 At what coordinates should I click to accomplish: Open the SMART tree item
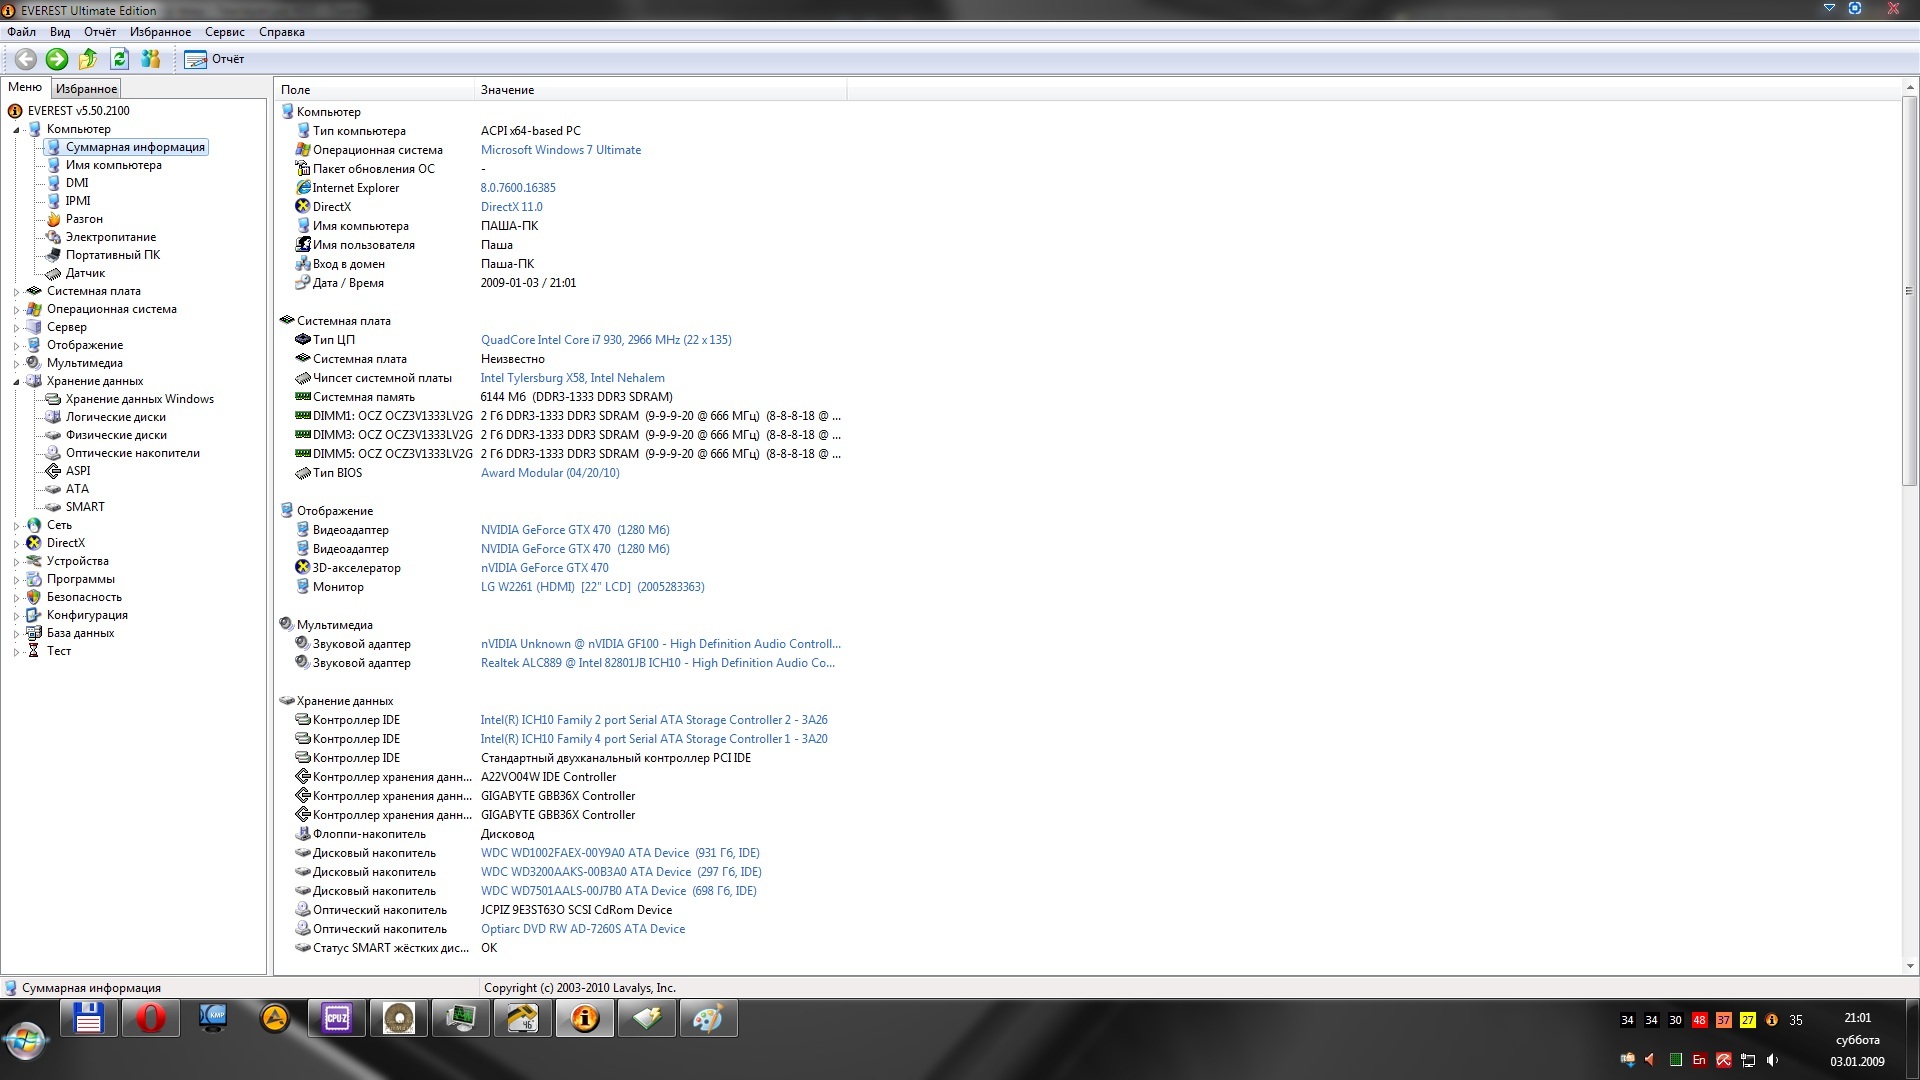pos(85,507)
